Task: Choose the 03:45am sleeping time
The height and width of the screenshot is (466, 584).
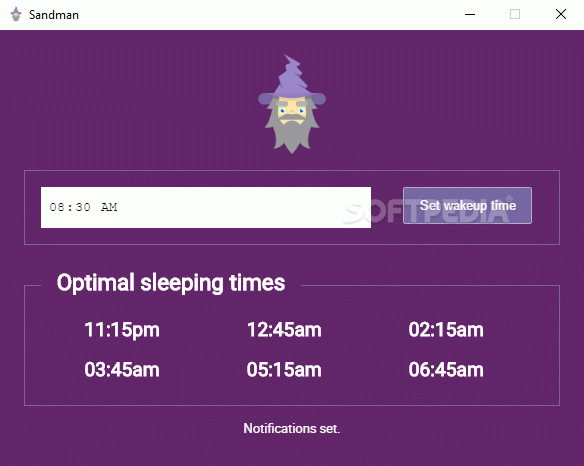Action: (x=122, y=370)
